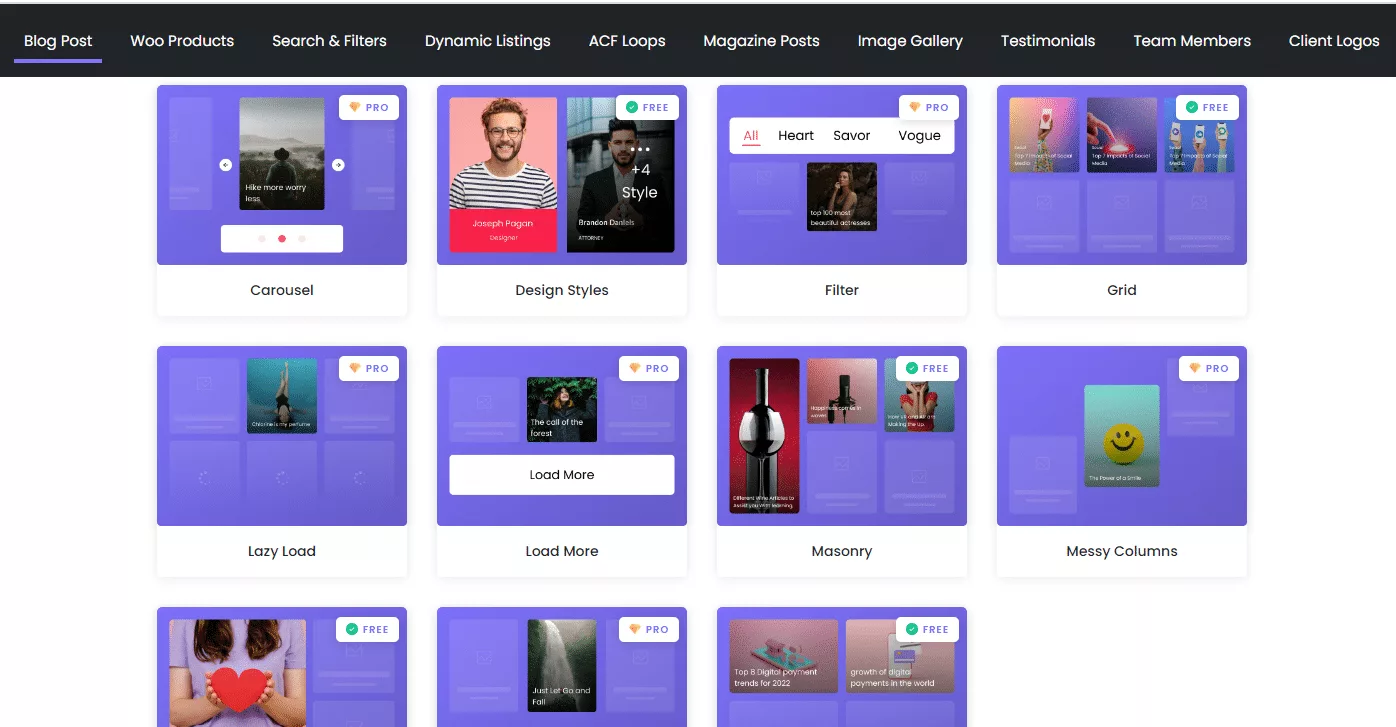Go to Dynamic Listings tab
Viewport: 1396px width, 727px height.
coord(487,41)
